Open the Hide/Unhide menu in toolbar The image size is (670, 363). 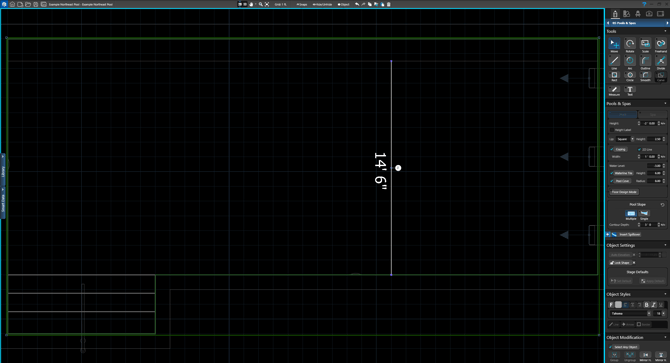click(x=323, y=4)
